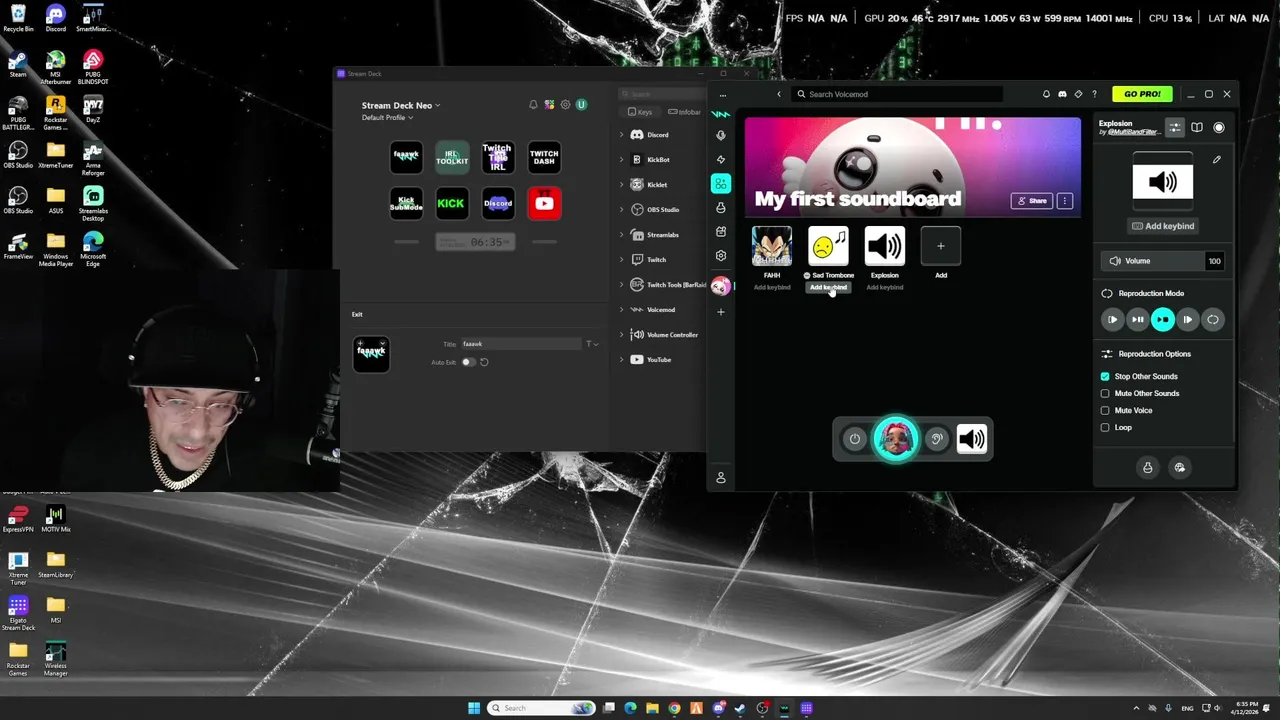Add keybind under FAHH sound
Screen dimensions: 1280x720
pyautogui.click(x=772, y=288)
